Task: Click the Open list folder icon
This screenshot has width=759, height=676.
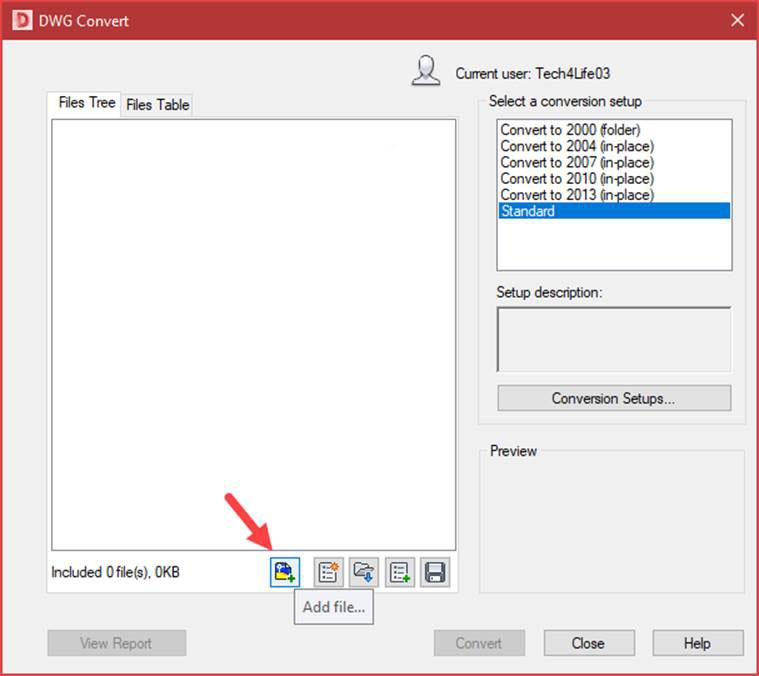Action: click(364, 572)
